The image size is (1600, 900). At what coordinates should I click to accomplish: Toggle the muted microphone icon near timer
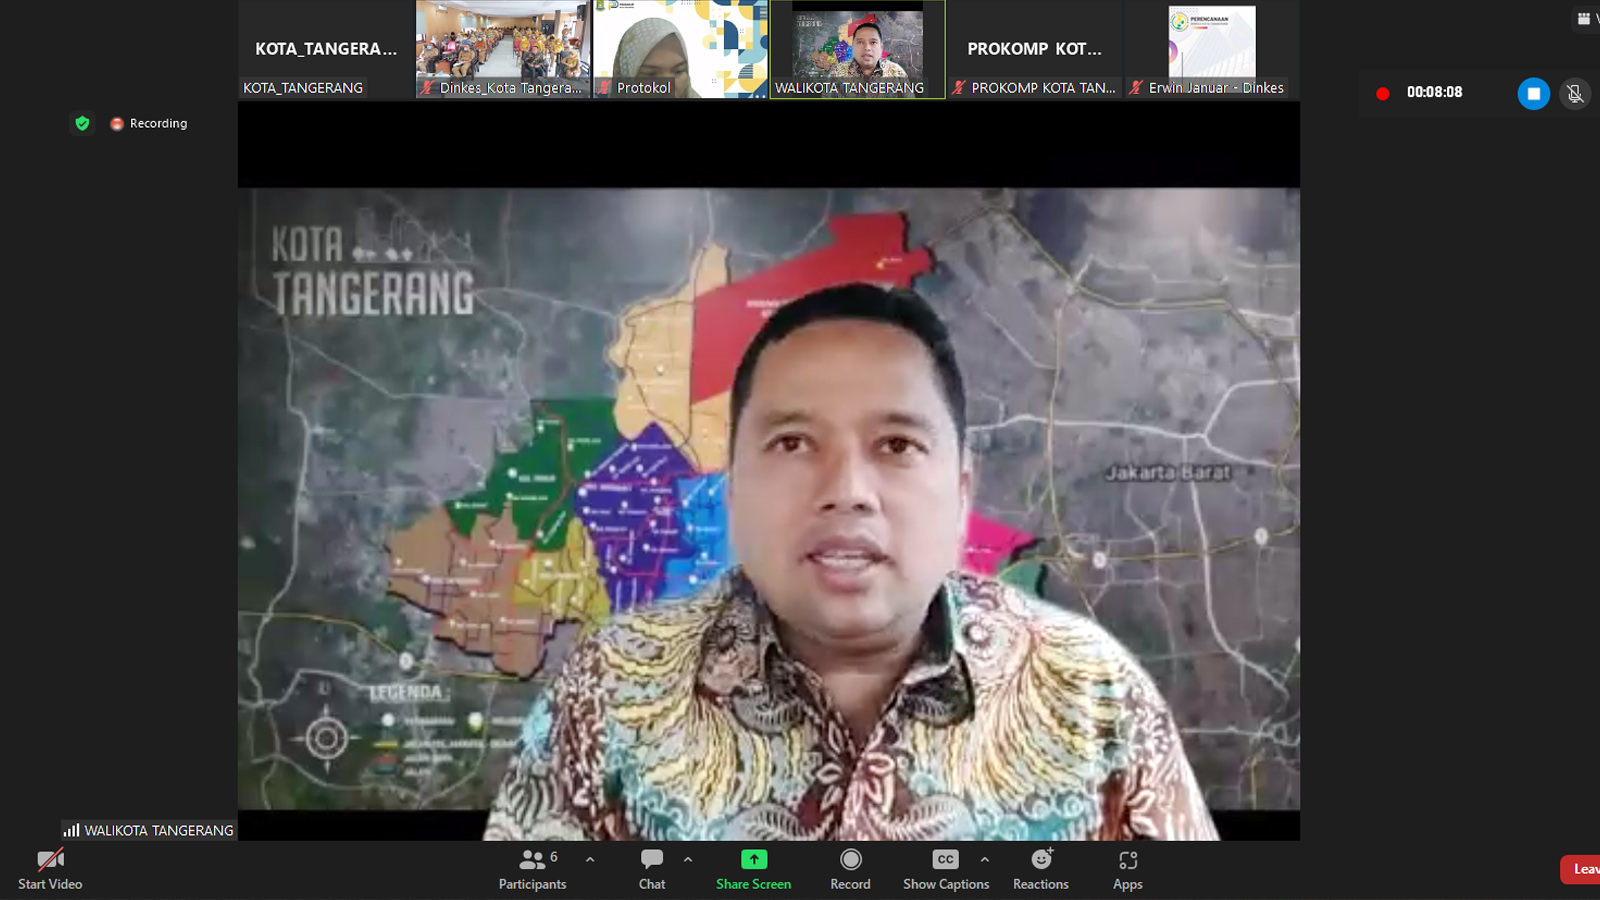coord(1574,93)
